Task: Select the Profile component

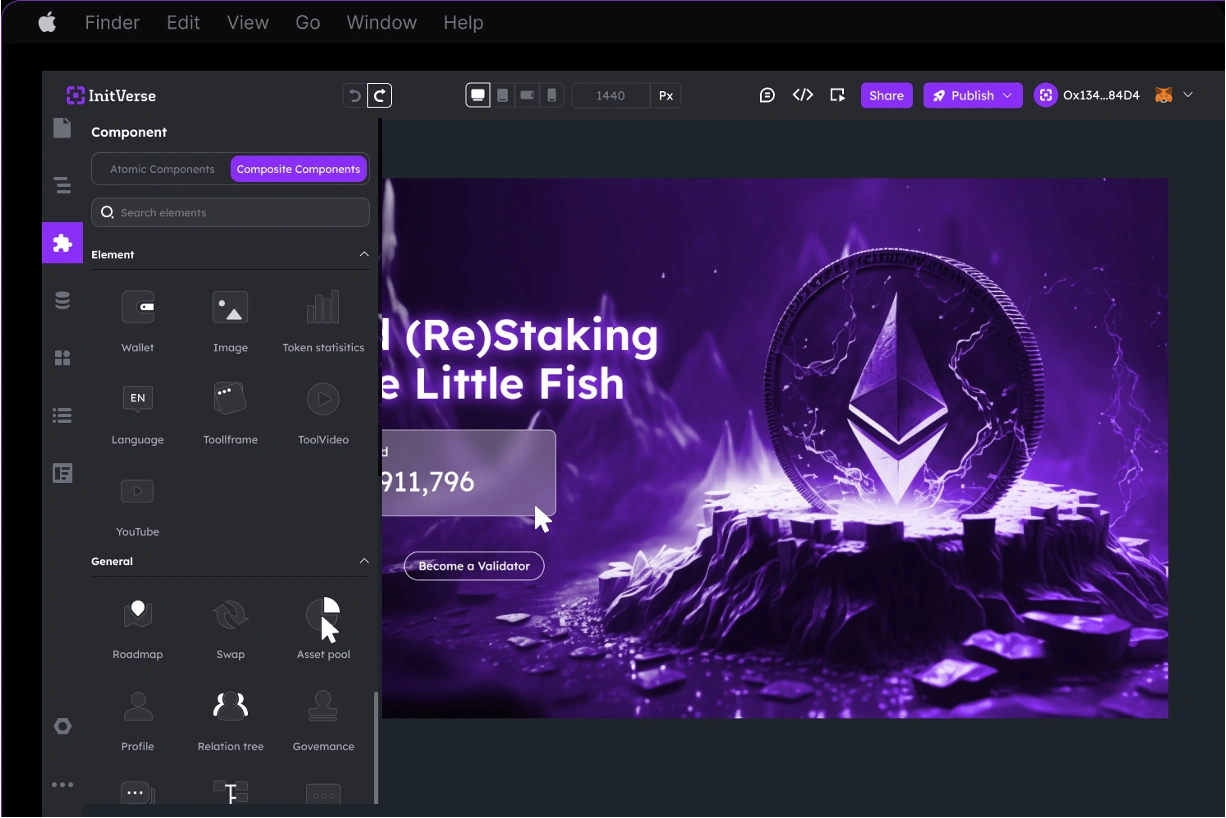Action: (x=138, y=719)
